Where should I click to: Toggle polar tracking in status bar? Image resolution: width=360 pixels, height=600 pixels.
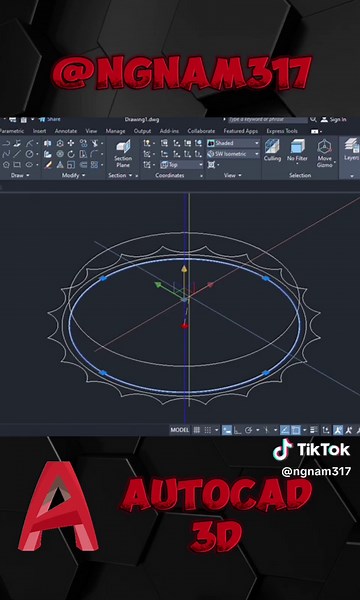(x=248, y=430)
